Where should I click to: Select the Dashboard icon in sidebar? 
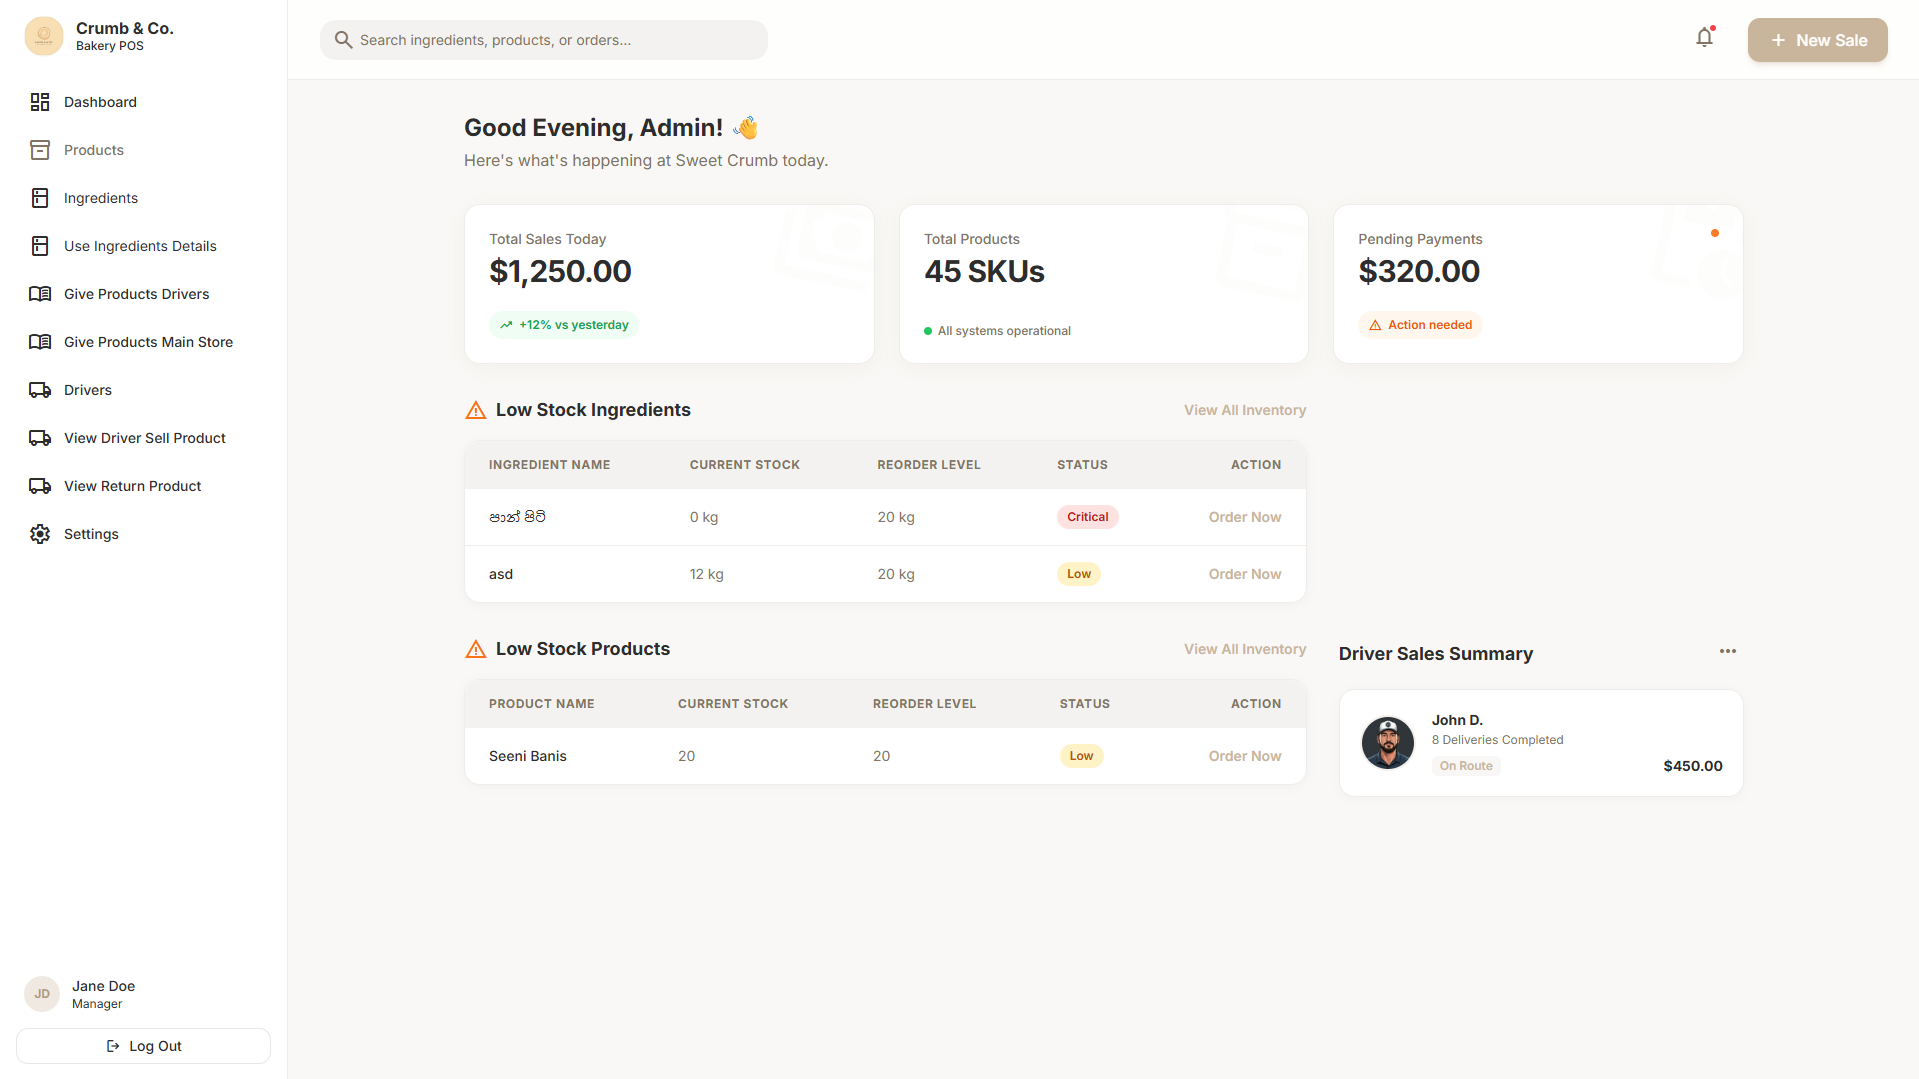click(40, 102)
